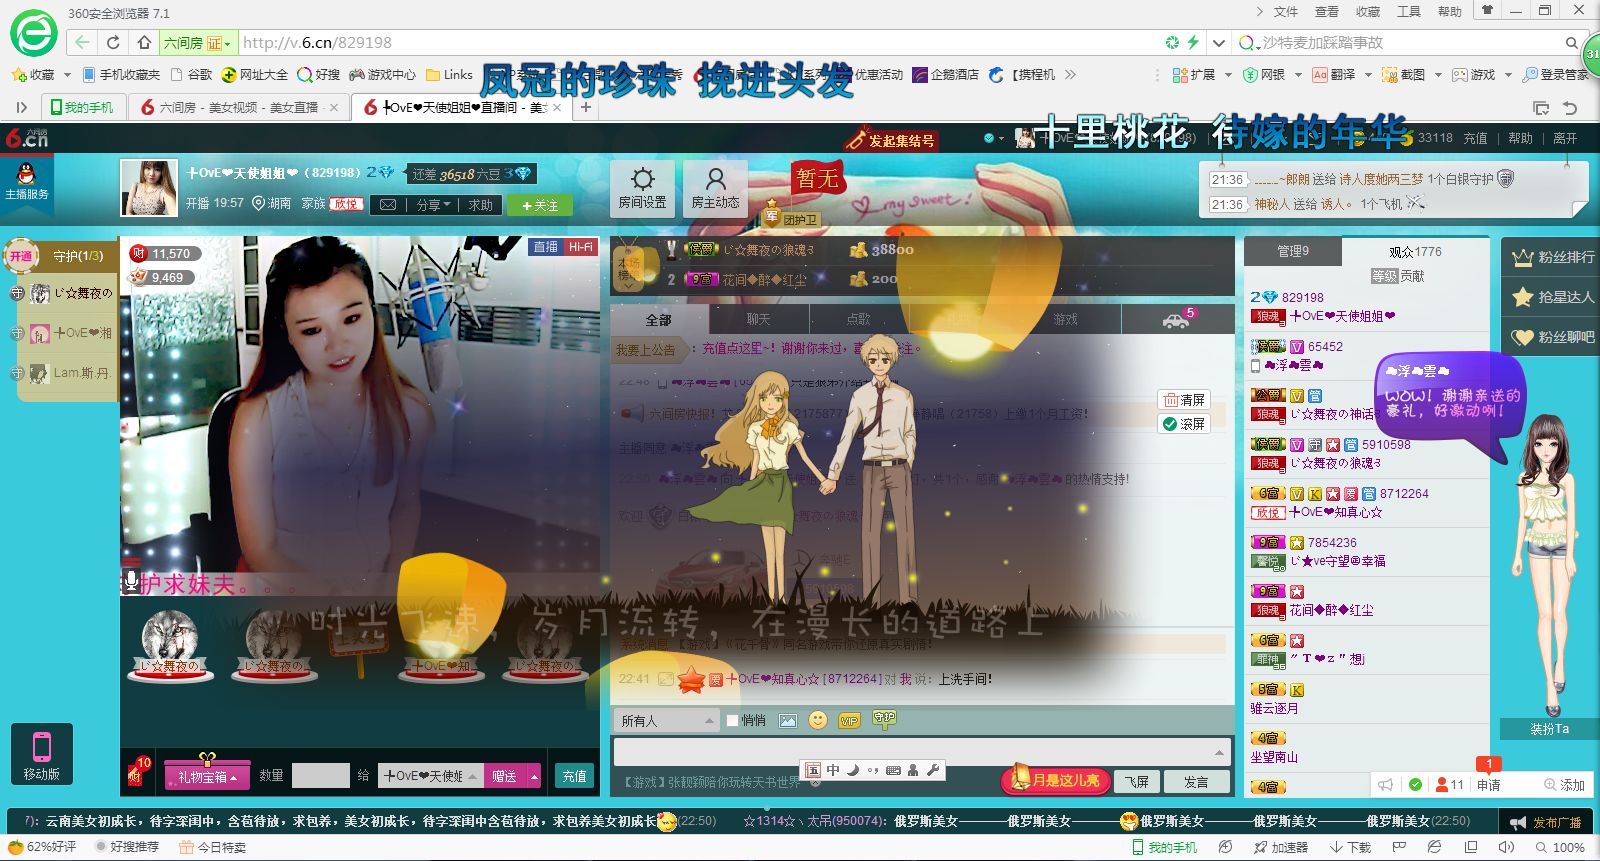
Task: Open the smiley emoji picker in chat
Action: 818,720
